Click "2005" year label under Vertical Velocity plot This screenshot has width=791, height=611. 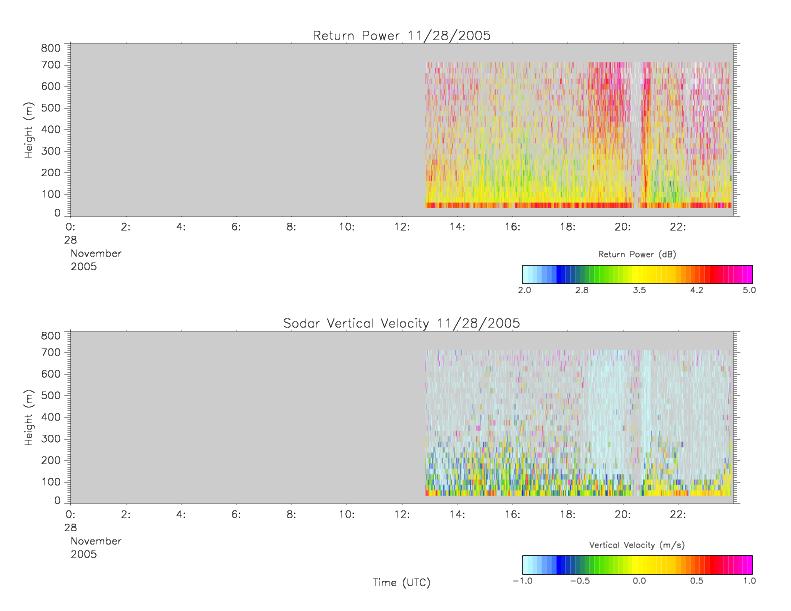83,554
